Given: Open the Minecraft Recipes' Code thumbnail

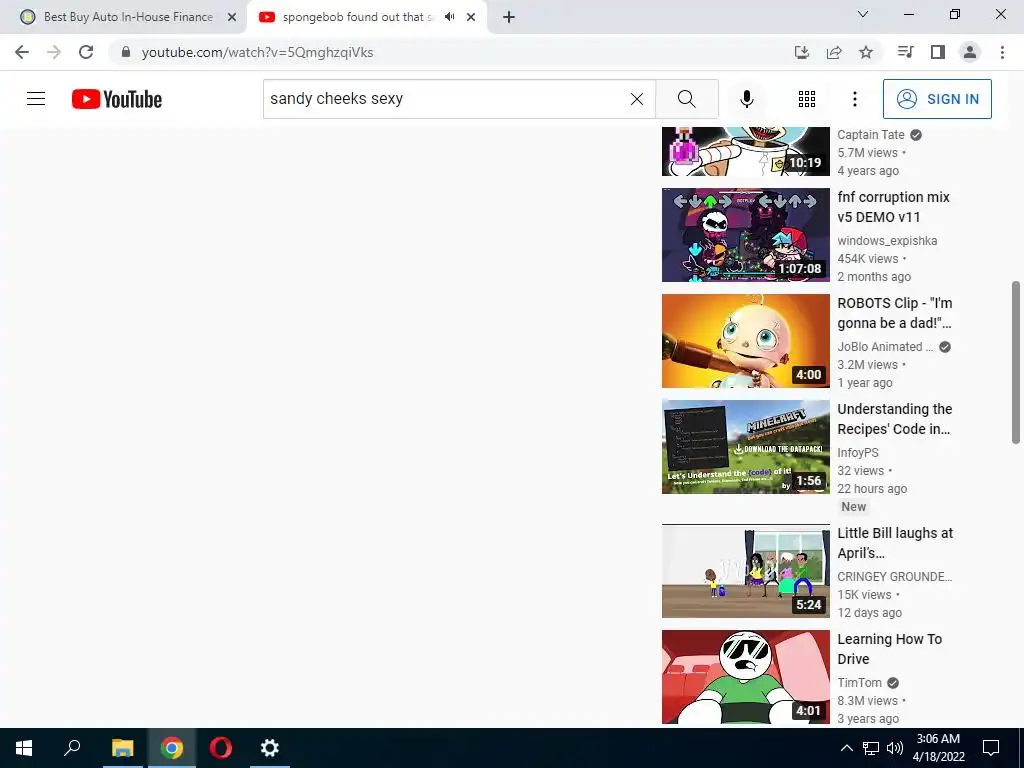Looking at the screenshot, I should pos(746,447).
